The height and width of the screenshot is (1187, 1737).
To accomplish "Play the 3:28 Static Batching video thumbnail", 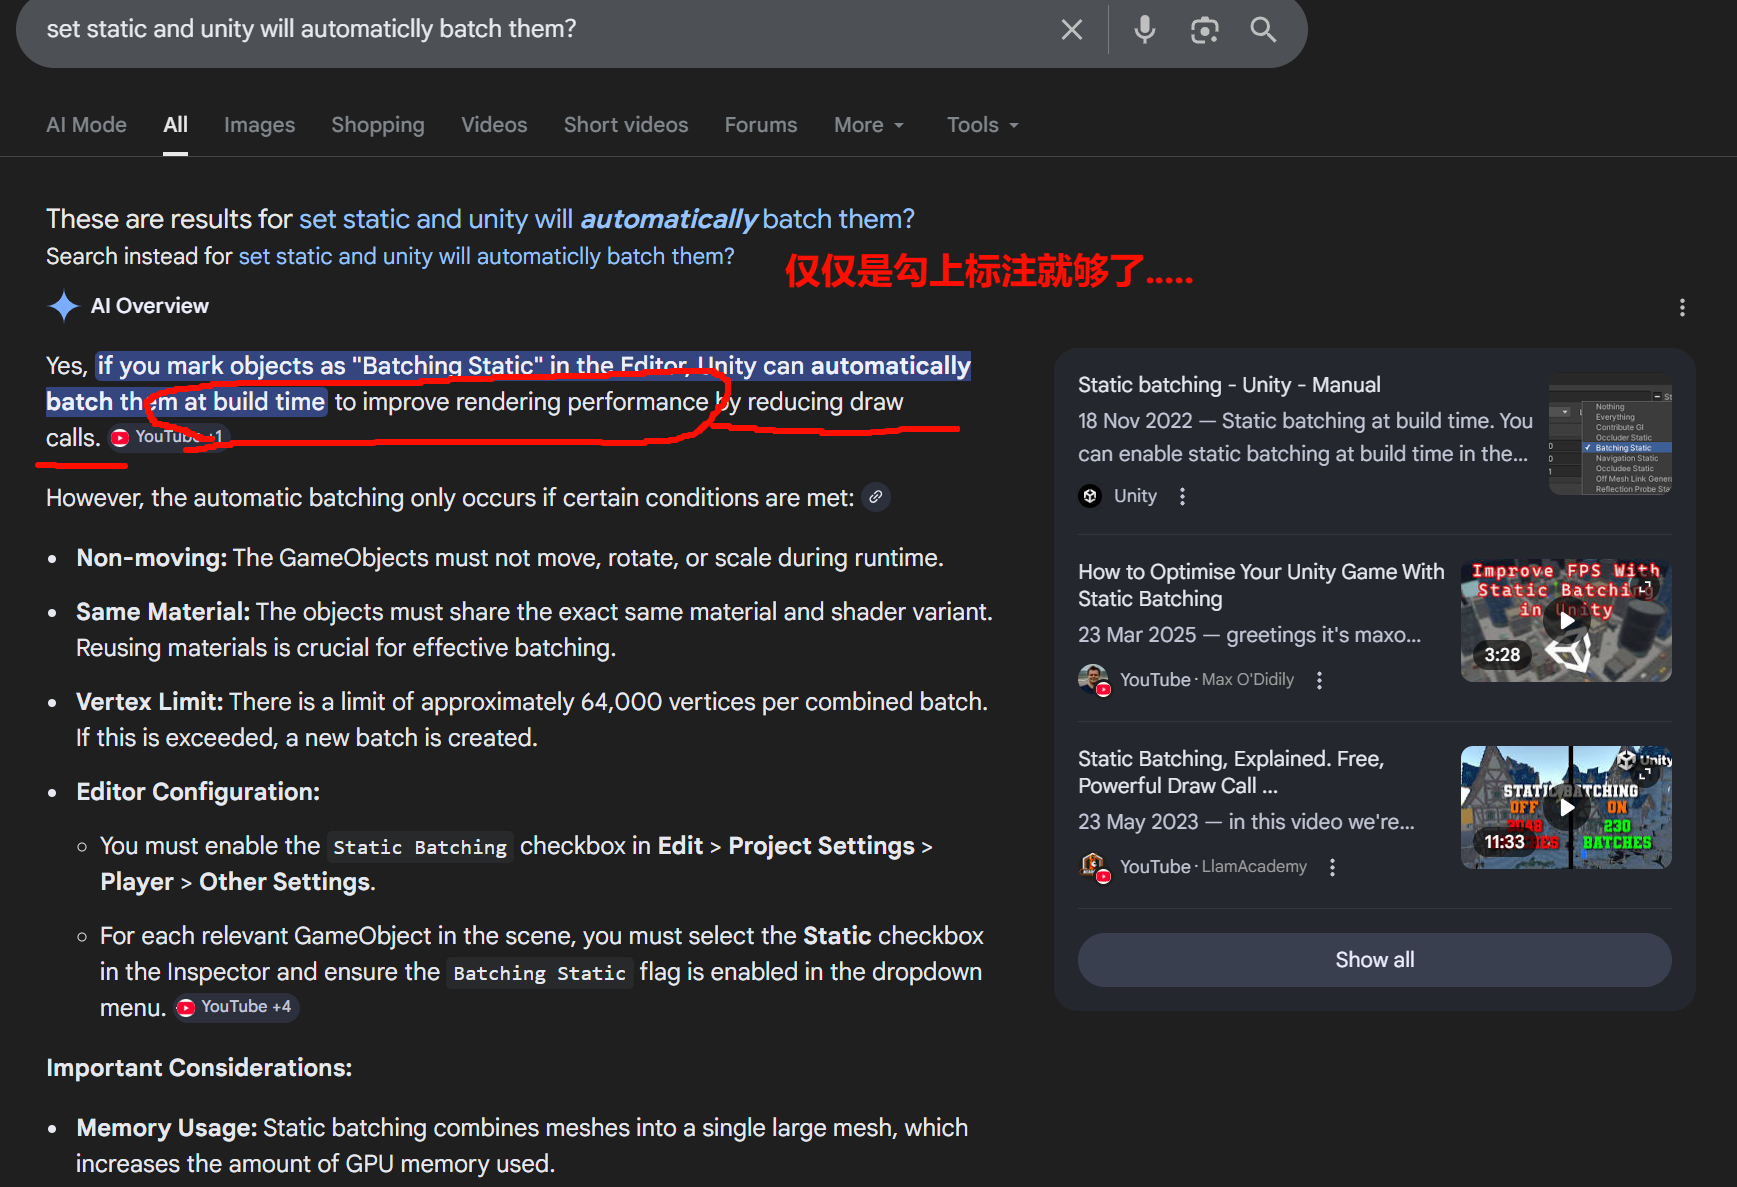I will coord(1566,620).
